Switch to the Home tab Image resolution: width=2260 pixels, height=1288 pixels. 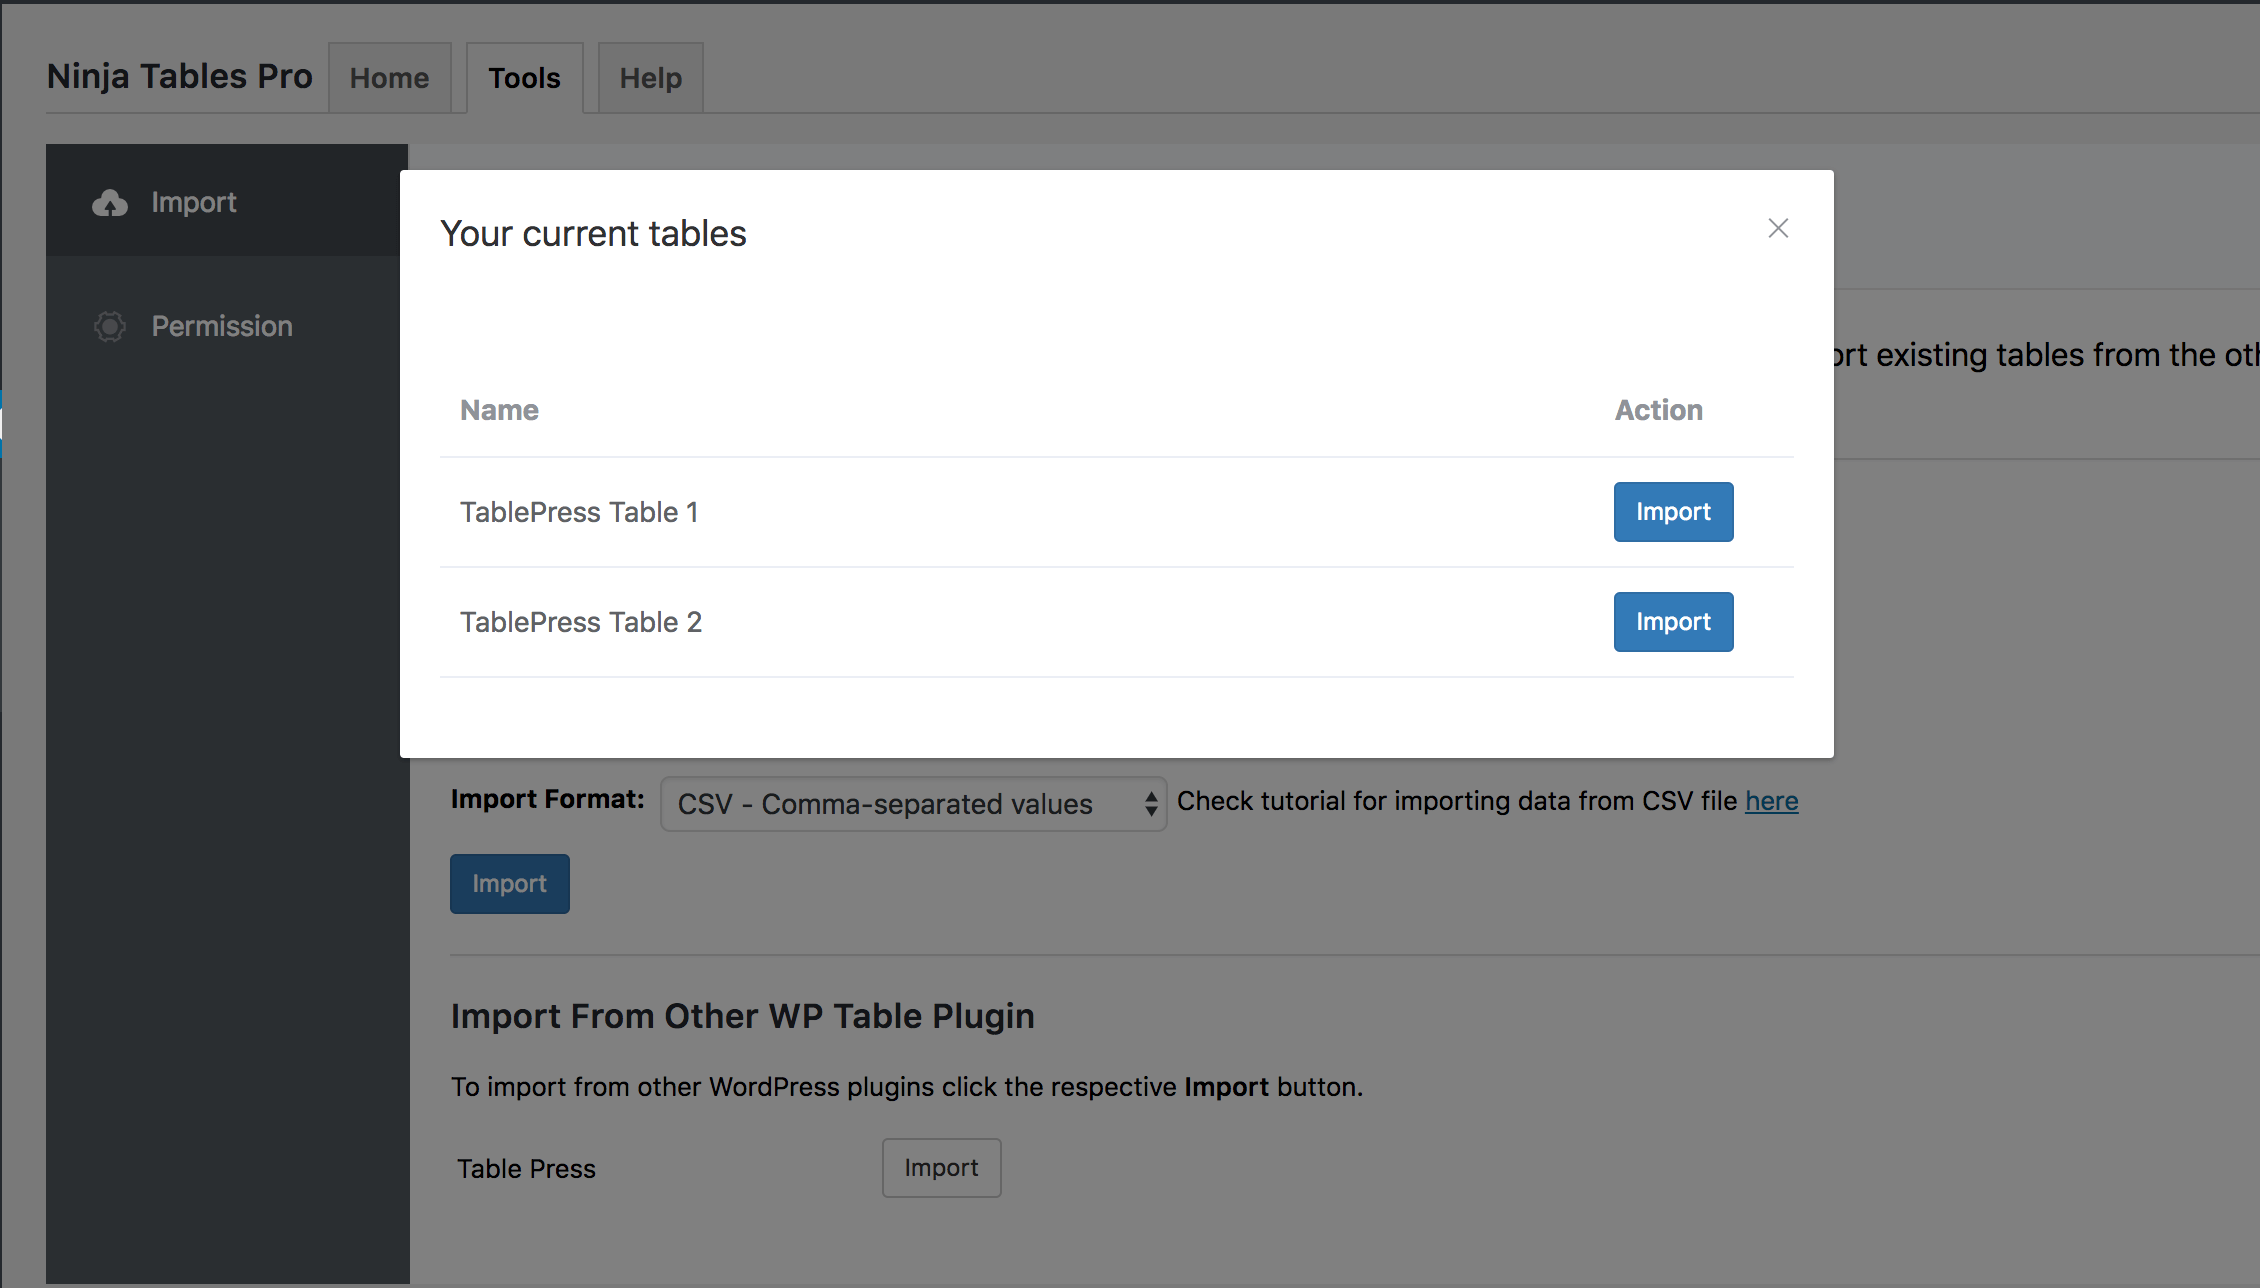389,78
